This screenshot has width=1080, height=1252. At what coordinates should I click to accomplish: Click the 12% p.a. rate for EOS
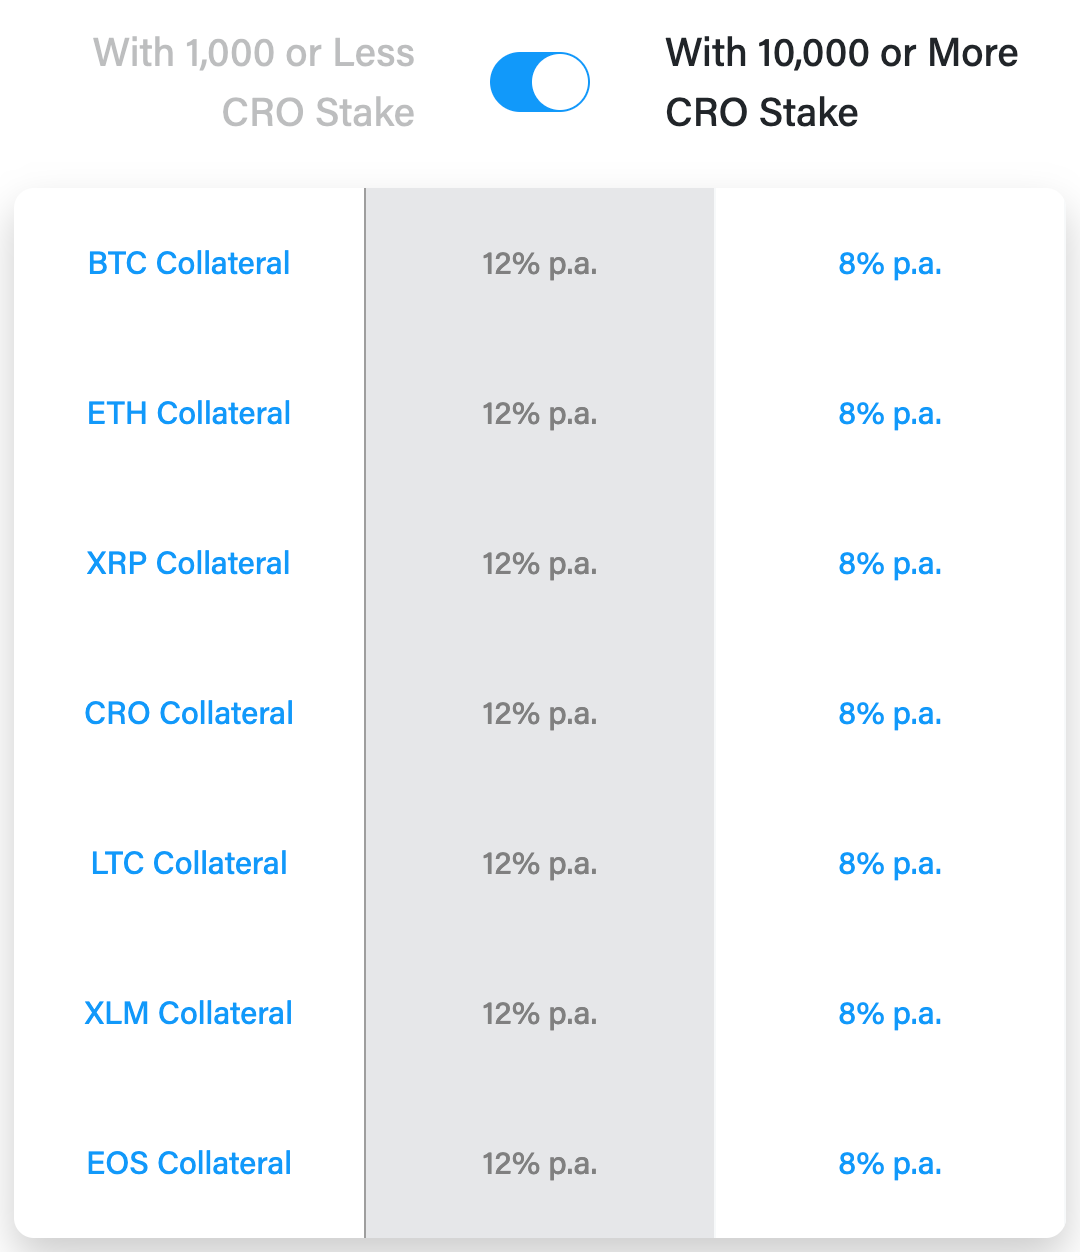540,1164
